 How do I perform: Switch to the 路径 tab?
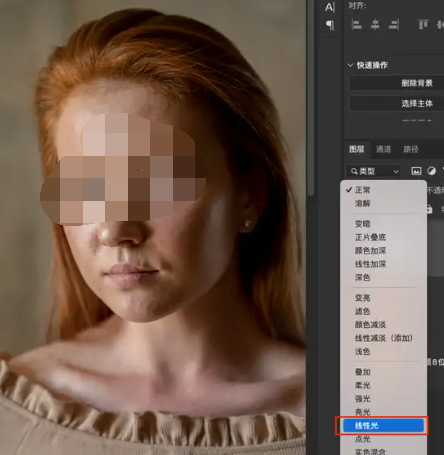coord(411,149)
